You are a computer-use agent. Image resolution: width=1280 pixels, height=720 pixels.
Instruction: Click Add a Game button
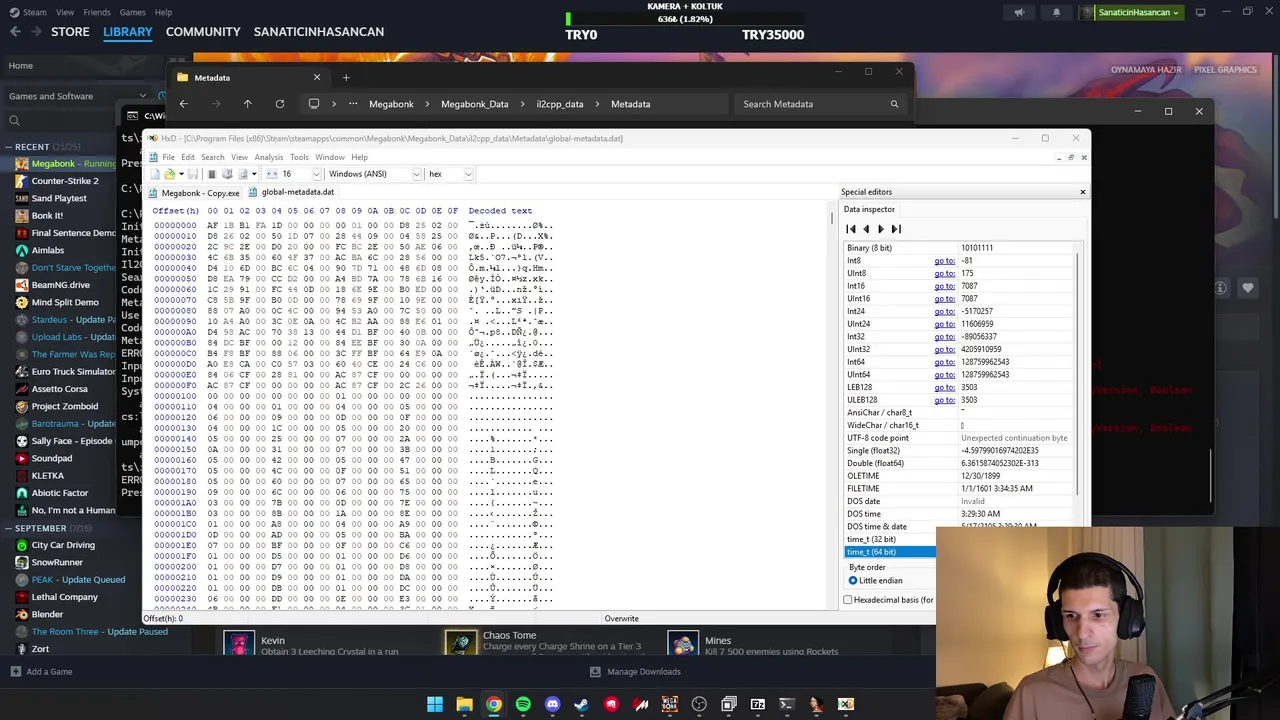[41, 672]
